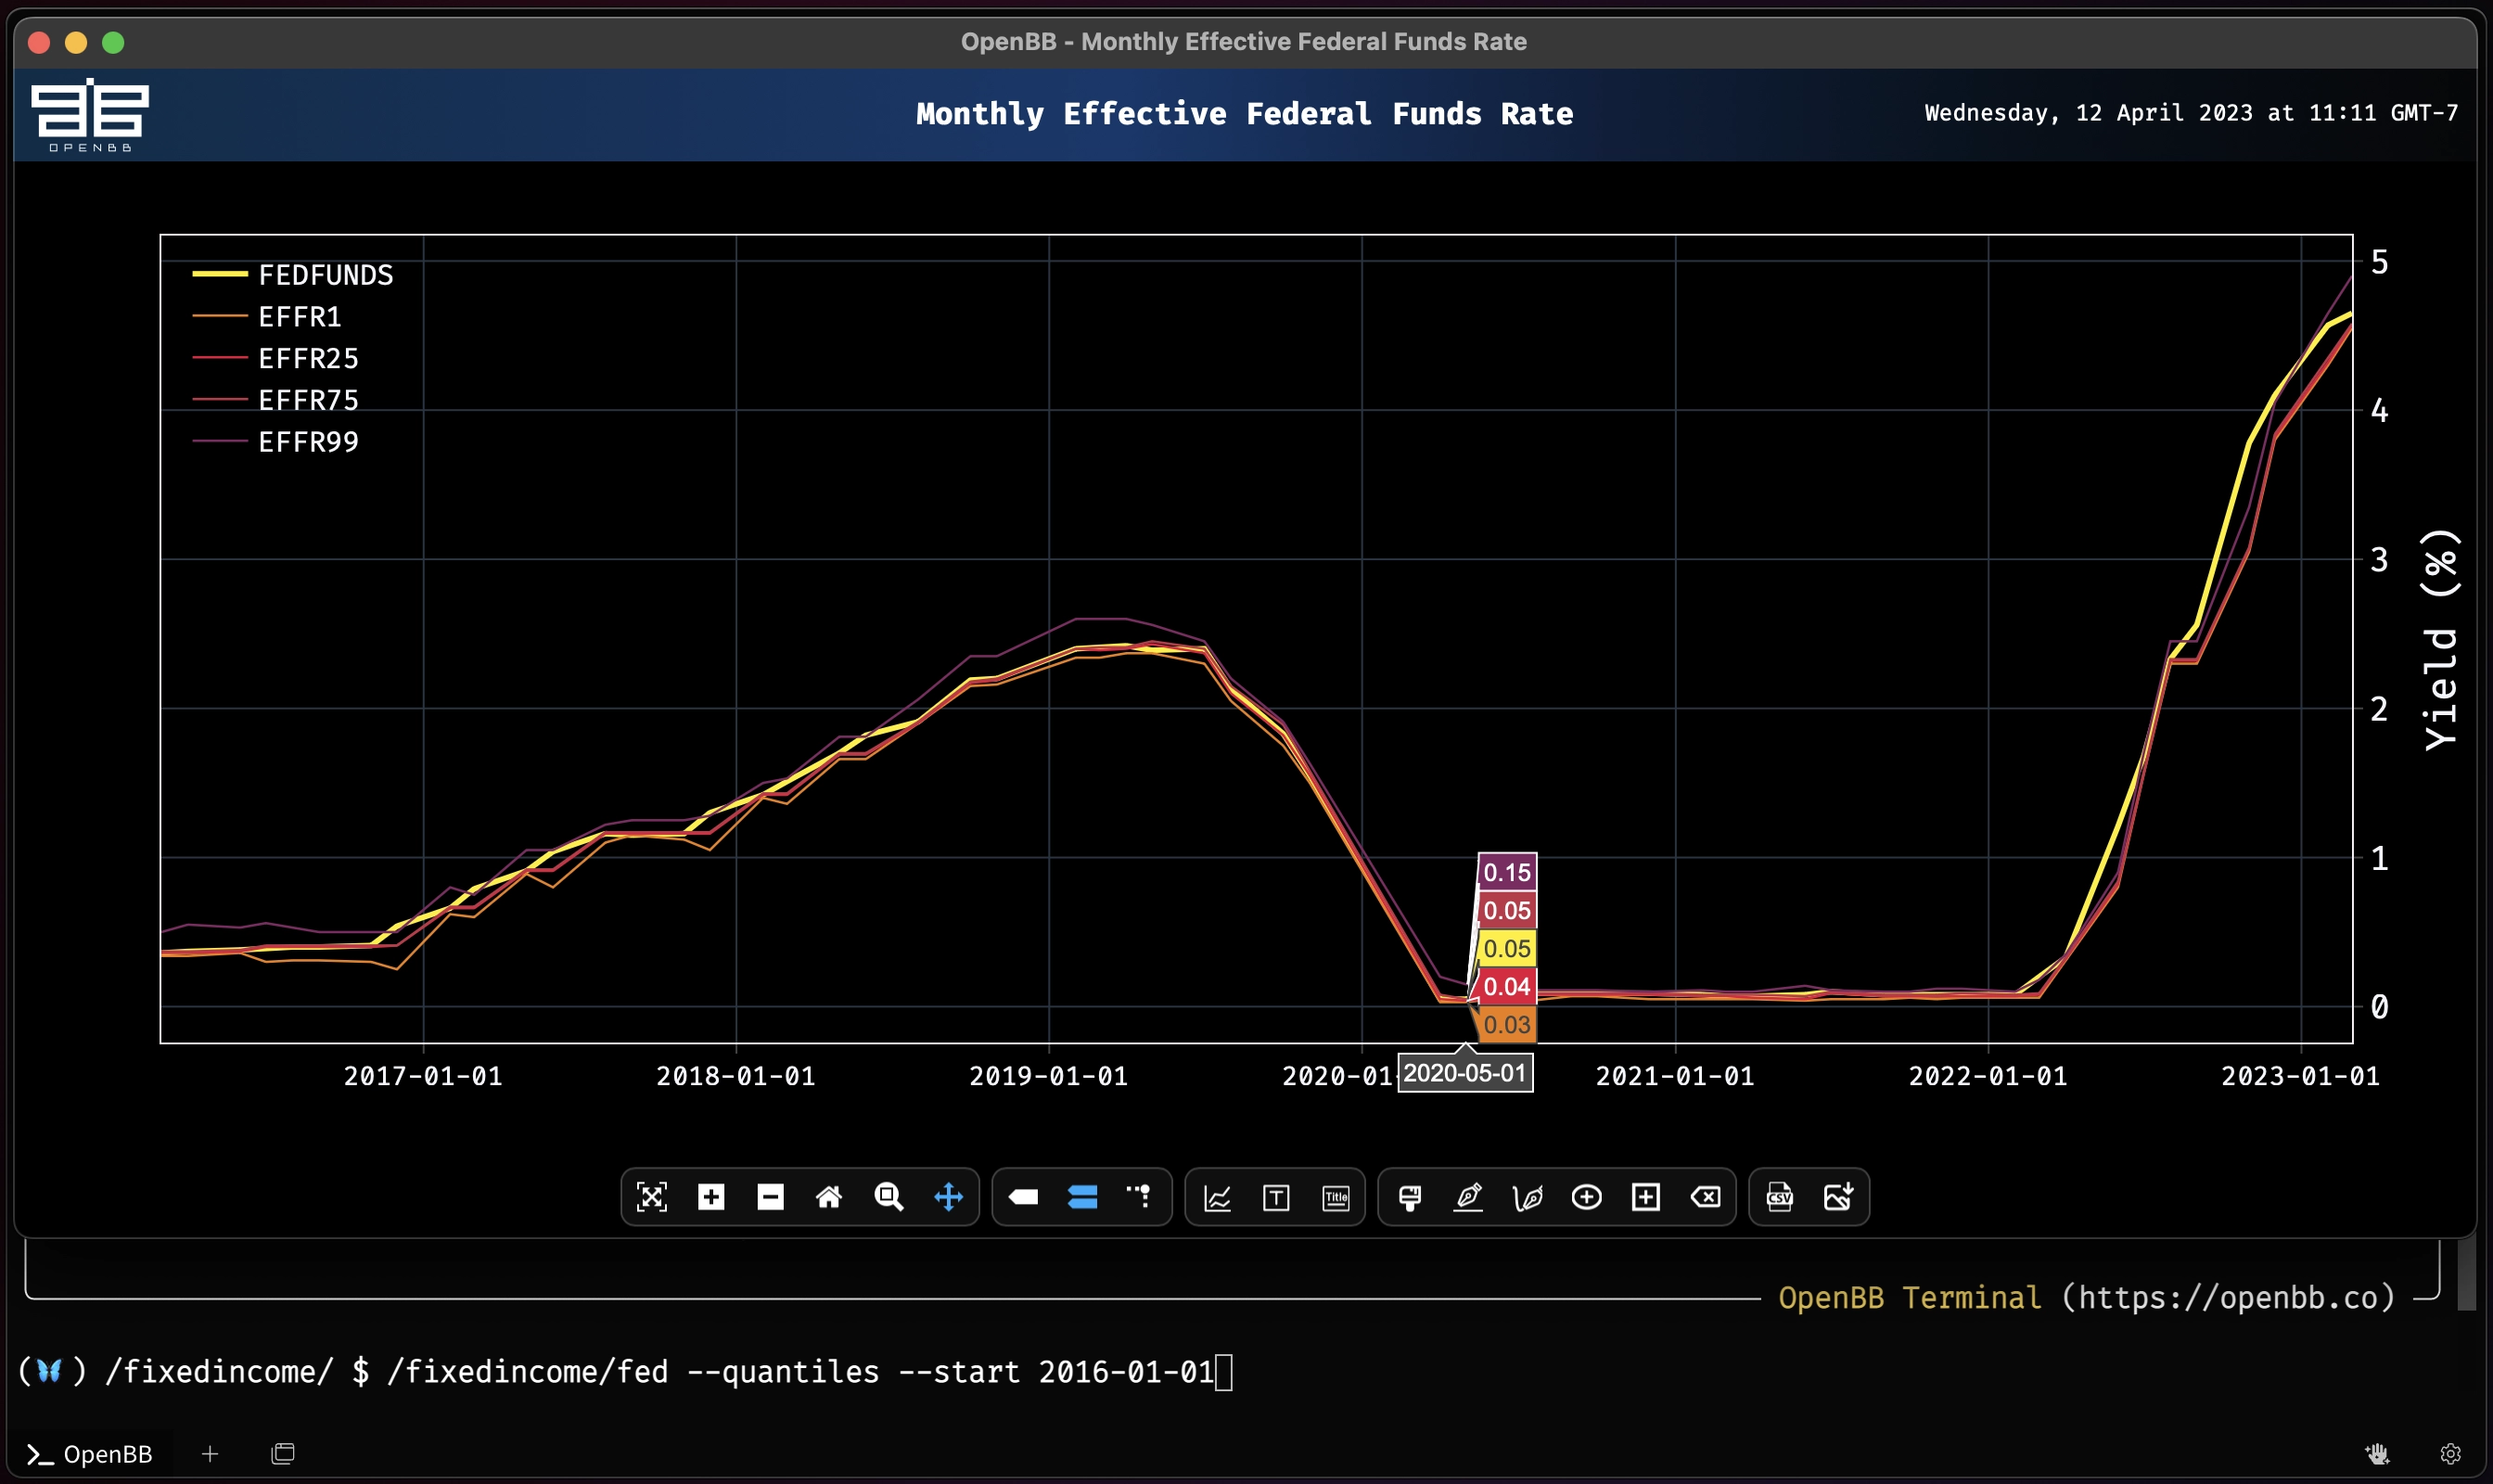The height and width of the screenshot is (1484, 2493).
Task: Click the date and time text in header
Action: click(x=2191, y=113)
